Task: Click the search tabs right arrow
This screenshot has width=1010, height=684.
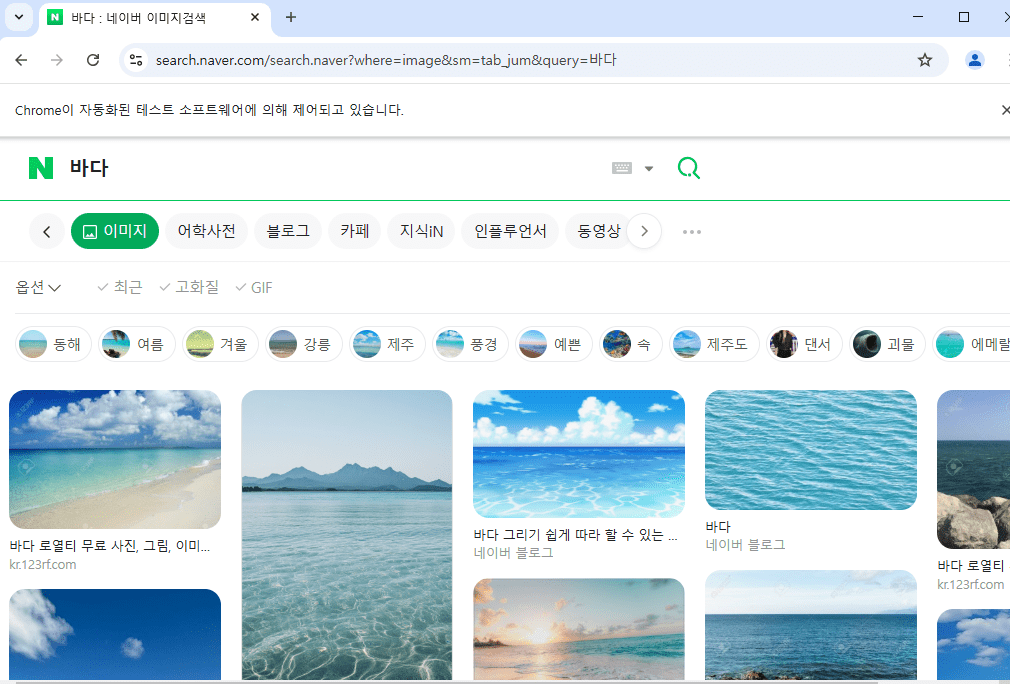Action: coord(644,231)
